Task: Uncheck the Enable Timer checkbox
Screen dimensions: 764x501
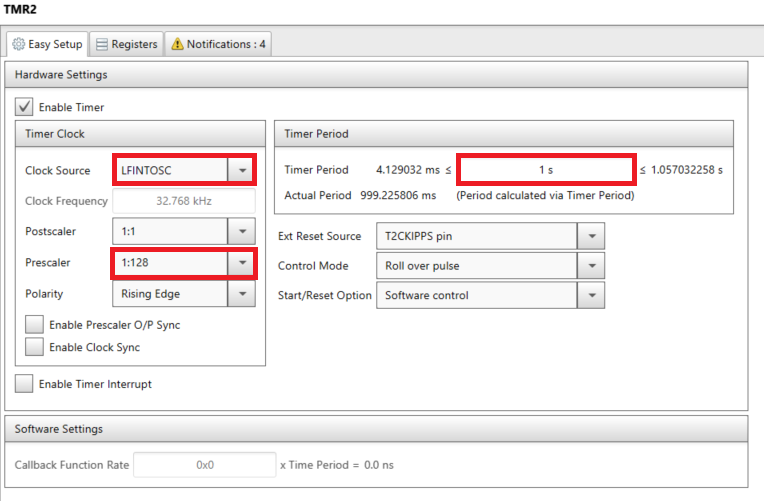Action: (x=24, y=107)
